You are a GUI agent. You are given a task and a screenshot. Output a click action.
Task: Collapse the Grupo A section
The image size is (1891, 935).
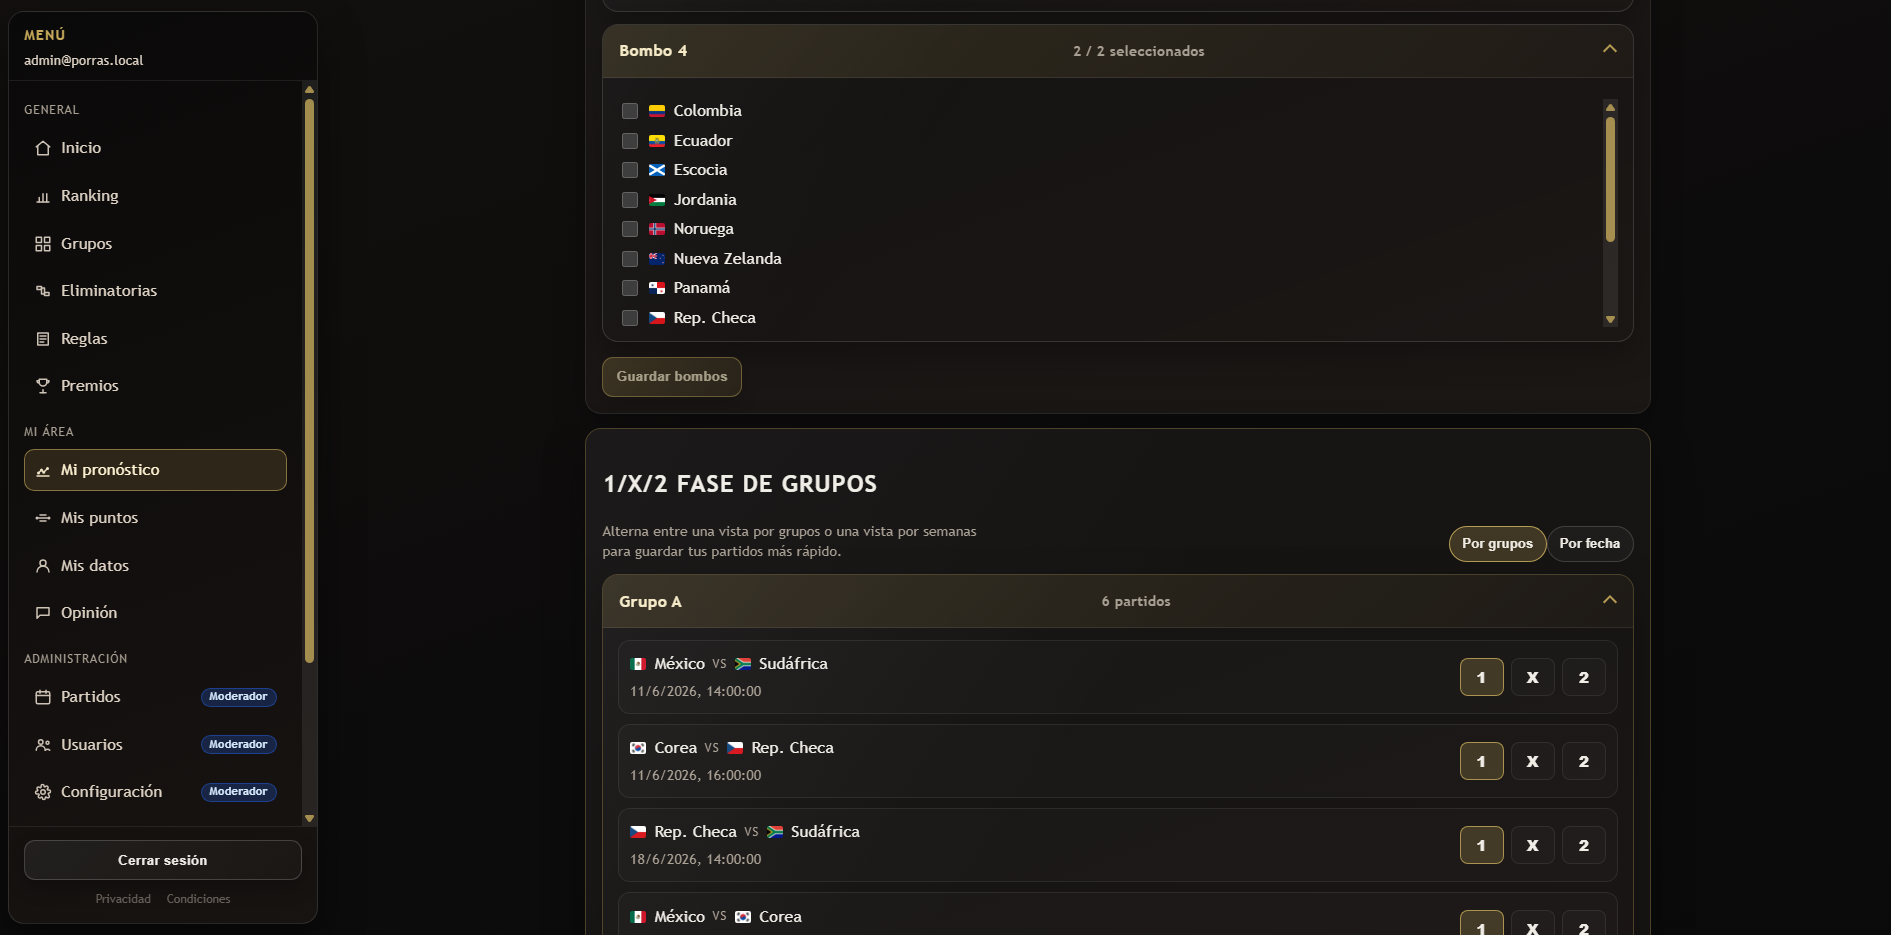(x=1610, y=599)
